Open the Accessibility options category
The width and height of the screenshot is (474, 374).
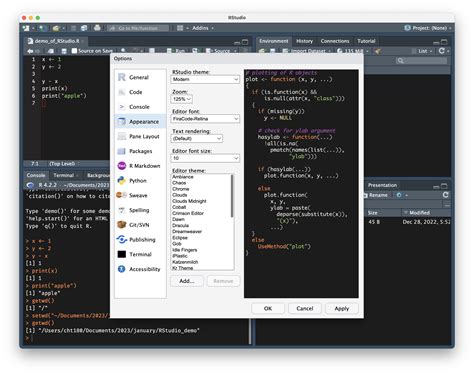[140, 269]
